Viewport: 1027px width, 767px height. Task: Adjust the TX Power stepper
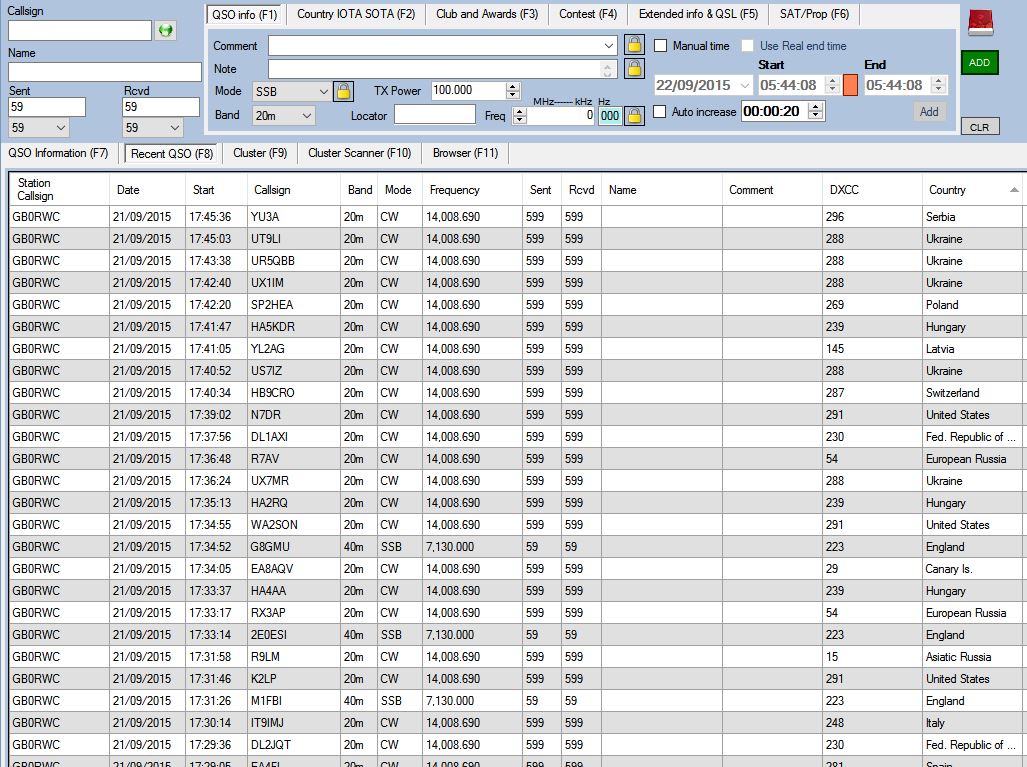pyautogui.click(x=513, y=90)
